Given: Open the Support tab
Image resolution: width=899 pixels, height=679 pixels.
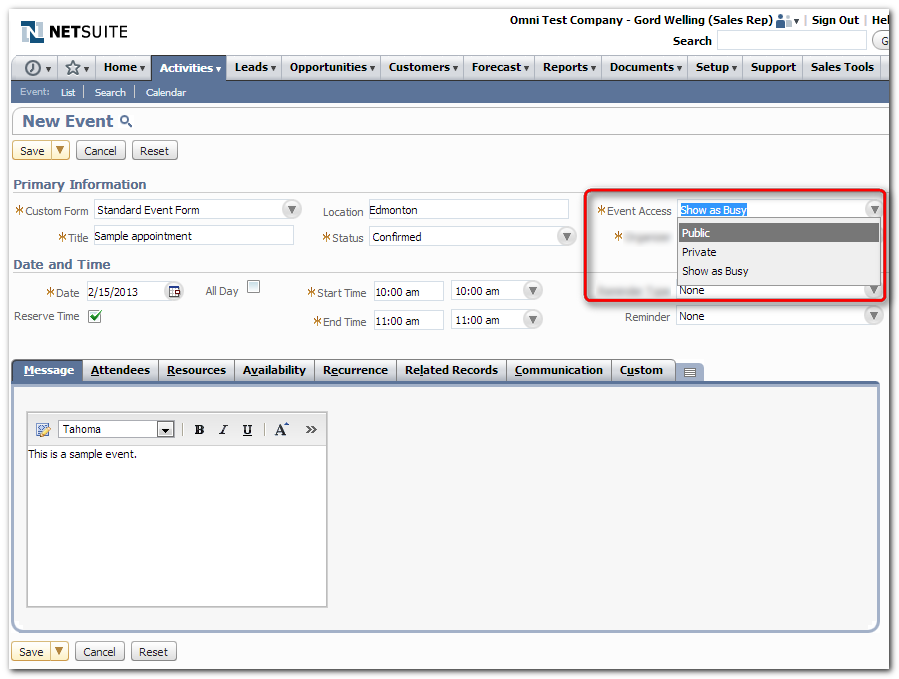Looking at the screenshot, I should coord(773,68).
